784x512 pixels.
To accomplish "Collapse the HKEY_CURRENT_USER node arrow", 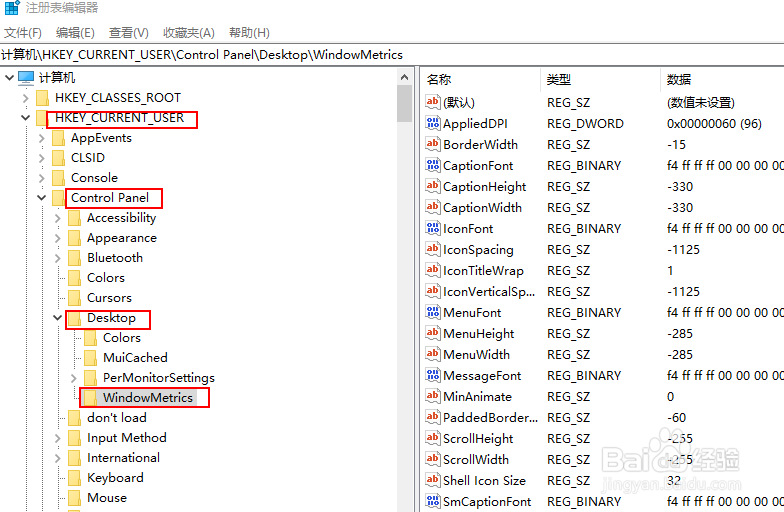I will coord(26,118).
